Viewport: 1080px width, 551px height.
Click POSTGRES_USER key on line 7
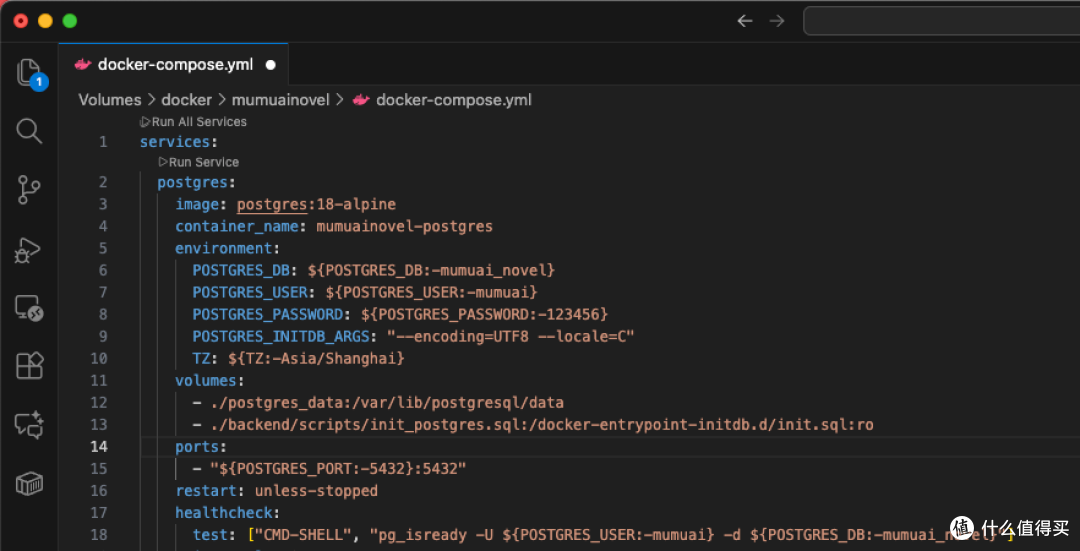(x=250, y=292)
